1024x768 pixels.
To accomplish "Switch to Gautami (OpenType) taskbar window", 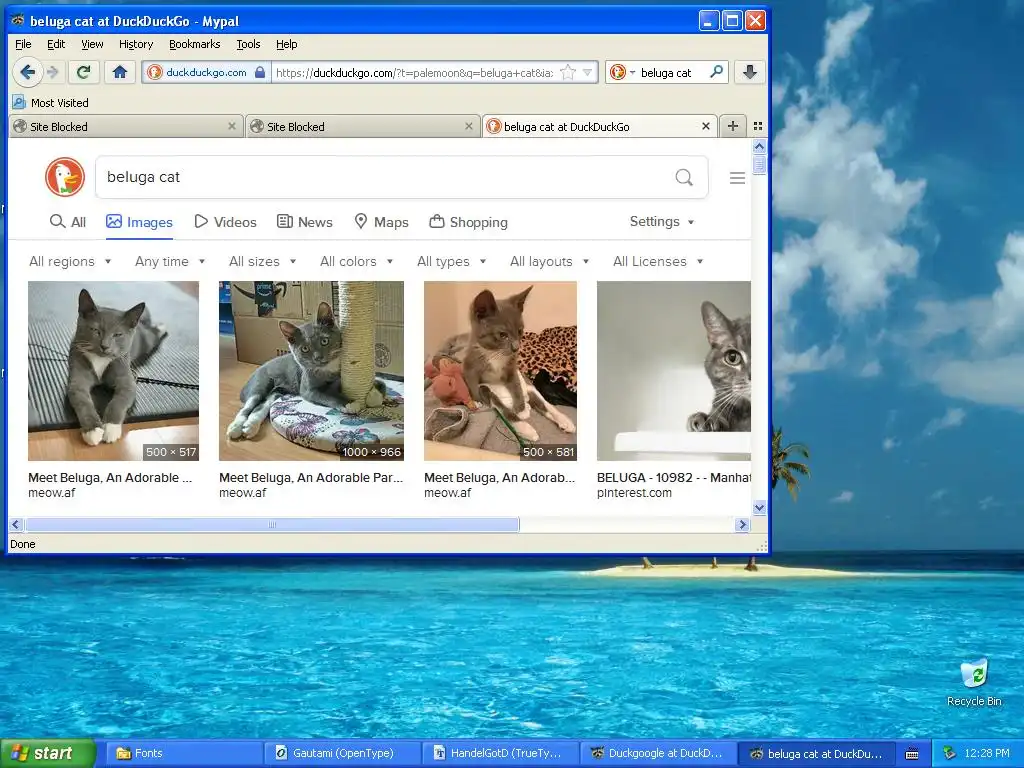I will [343, 753].
